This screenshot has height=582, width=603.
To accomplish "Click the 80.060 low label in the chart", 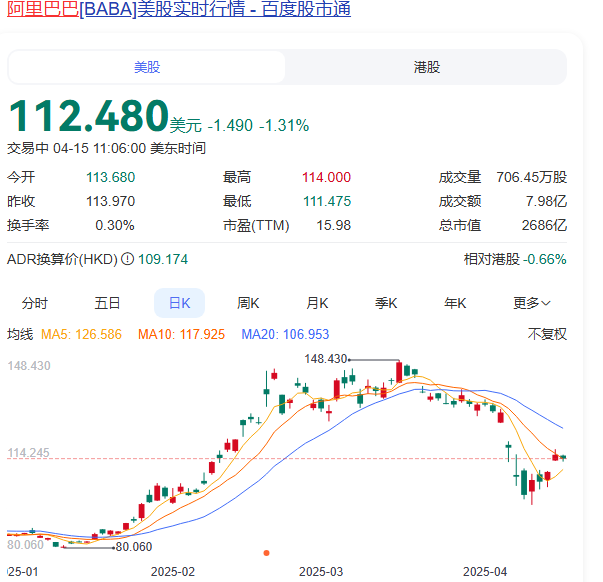I will click(134, 547).
